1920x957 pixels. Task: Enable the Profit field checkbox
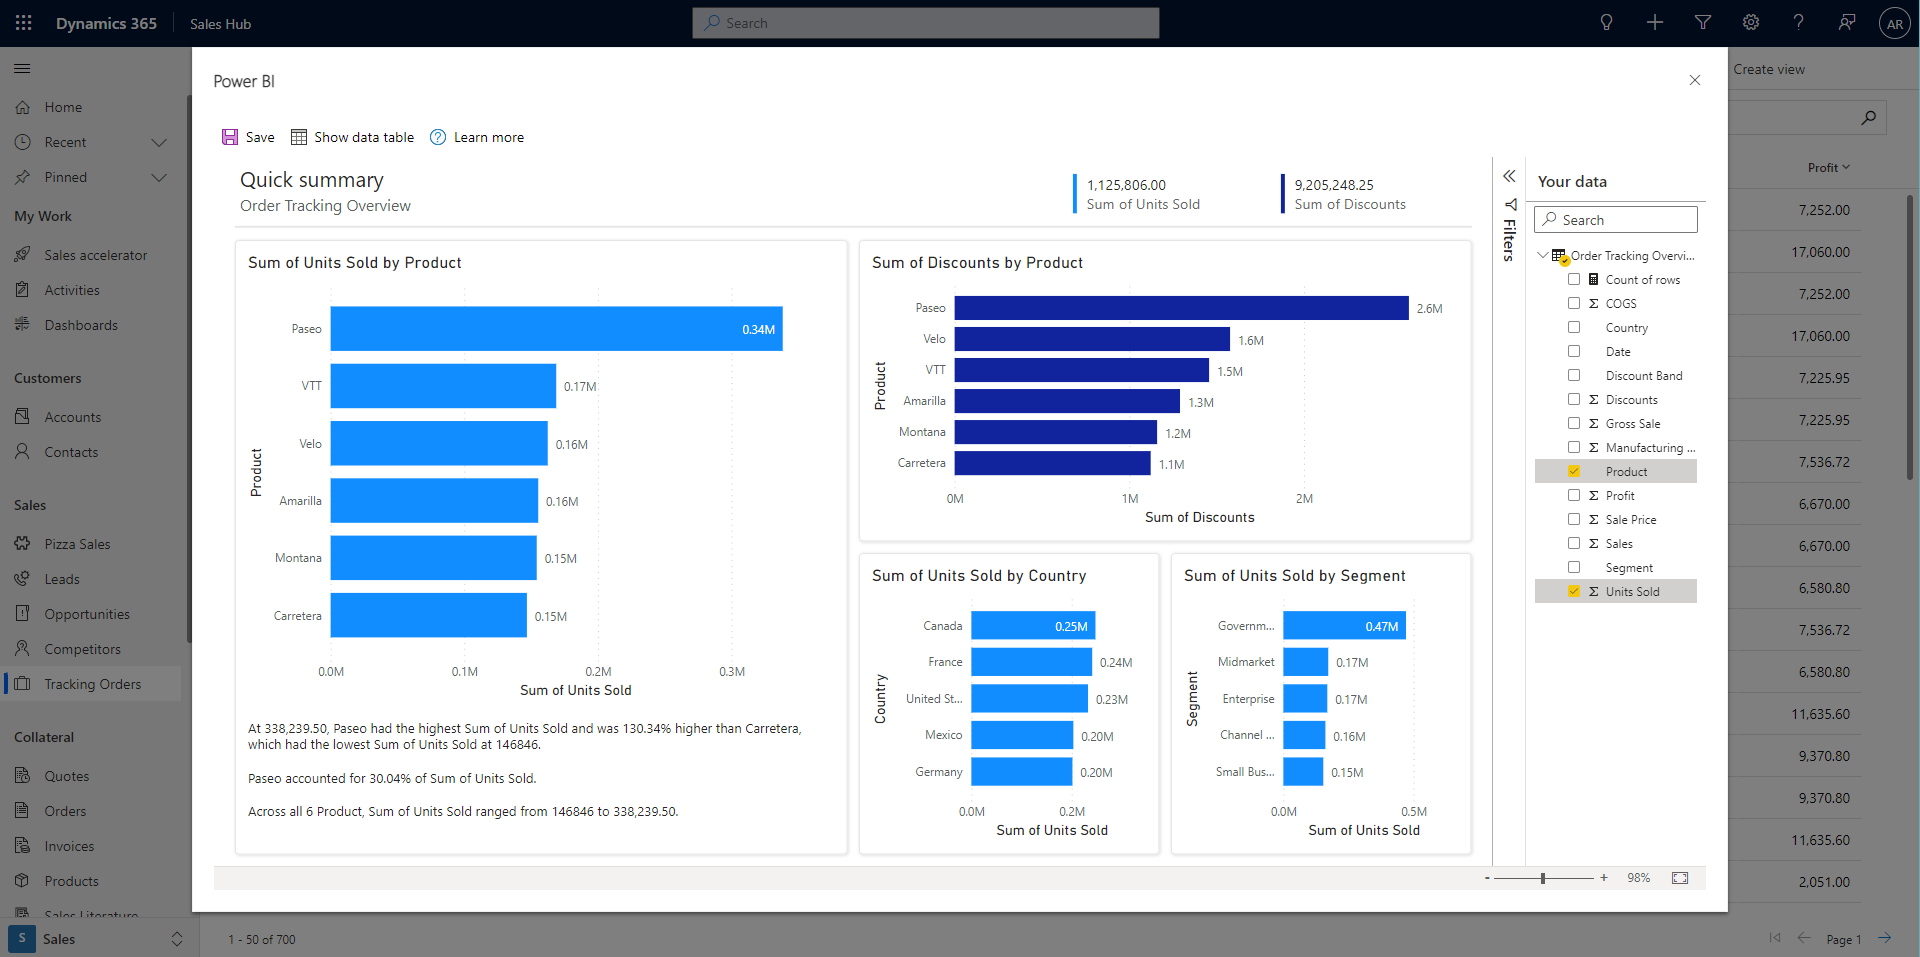1575,495
